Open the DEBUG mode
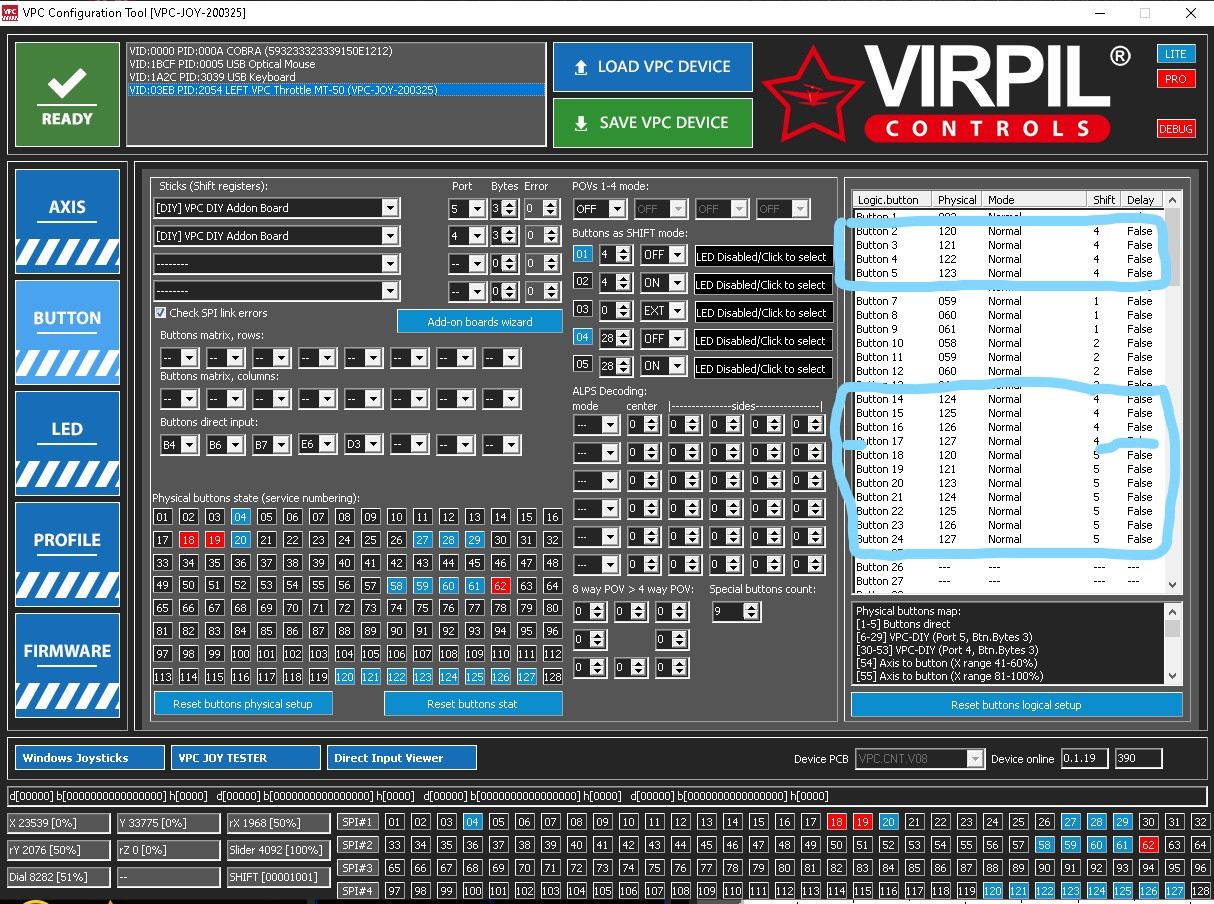The width and height of the screenshot is (1214, 904). (1175, 129)
